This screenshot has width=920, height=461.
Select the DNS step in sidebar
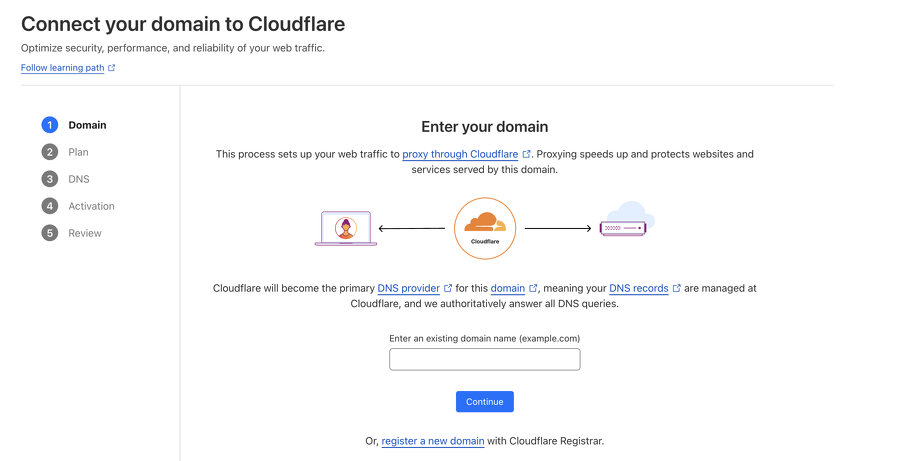[79, 179]
